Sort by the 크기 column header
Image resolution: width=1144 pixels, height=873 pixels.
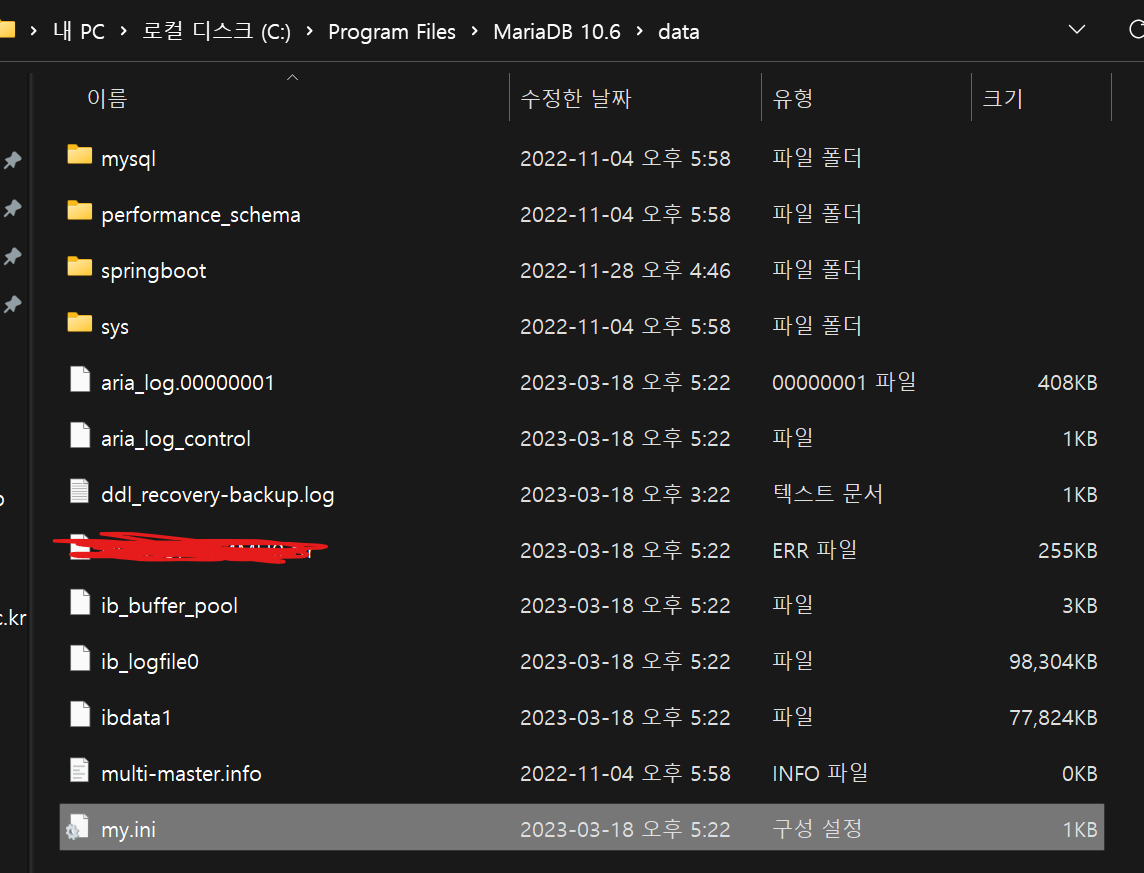pyautogui.click(x=1002, y=98)
